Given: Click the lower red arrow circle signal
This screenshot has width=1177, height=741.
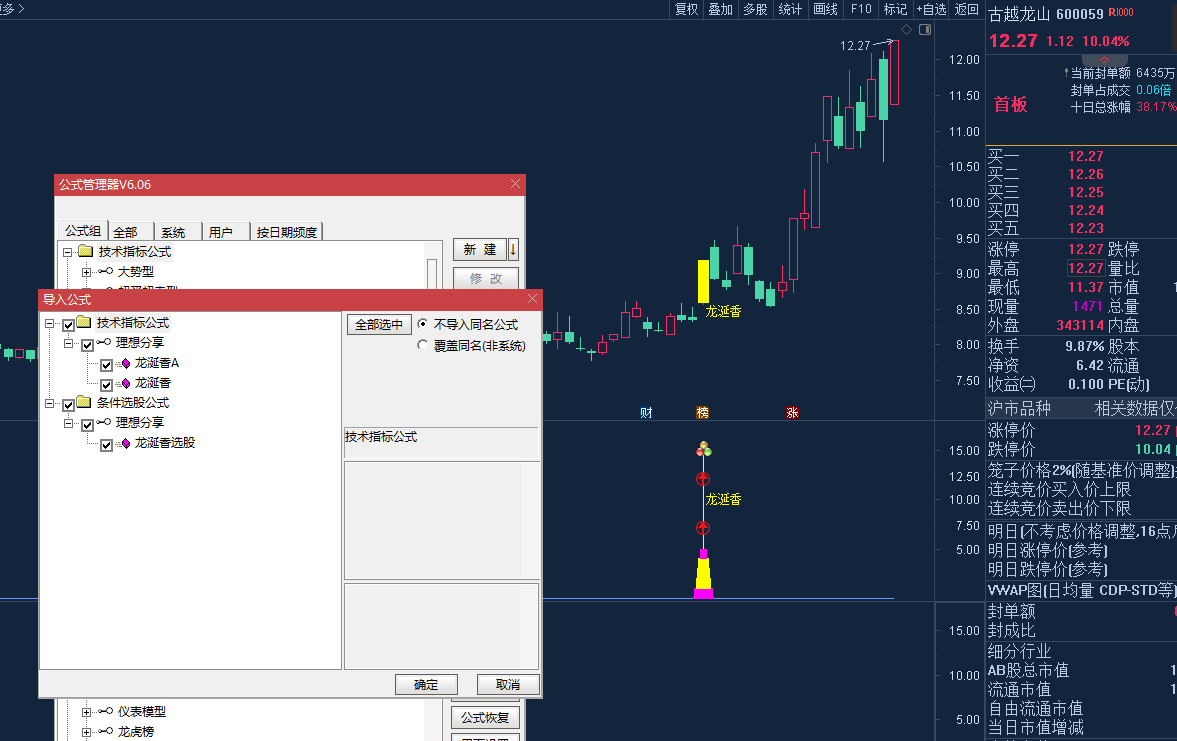Looking at the screenshot, I should click(703, 528).
